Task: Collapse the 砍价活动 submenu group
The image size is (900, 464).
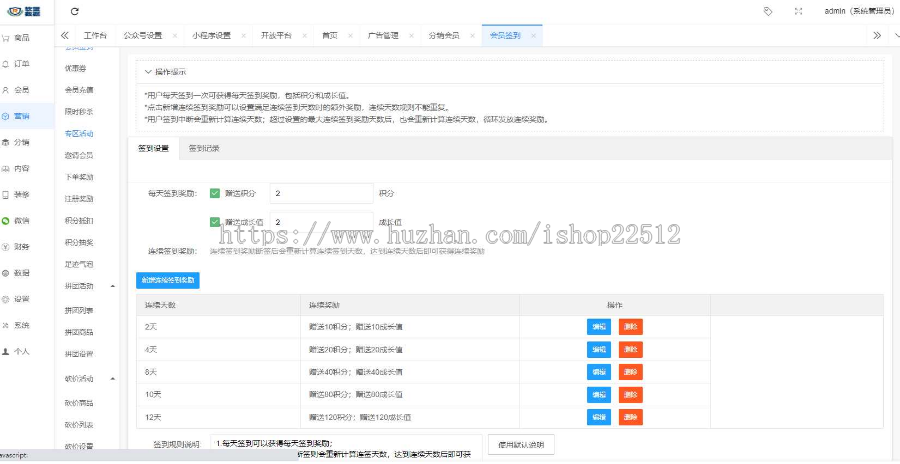Action: coord(112,379)
